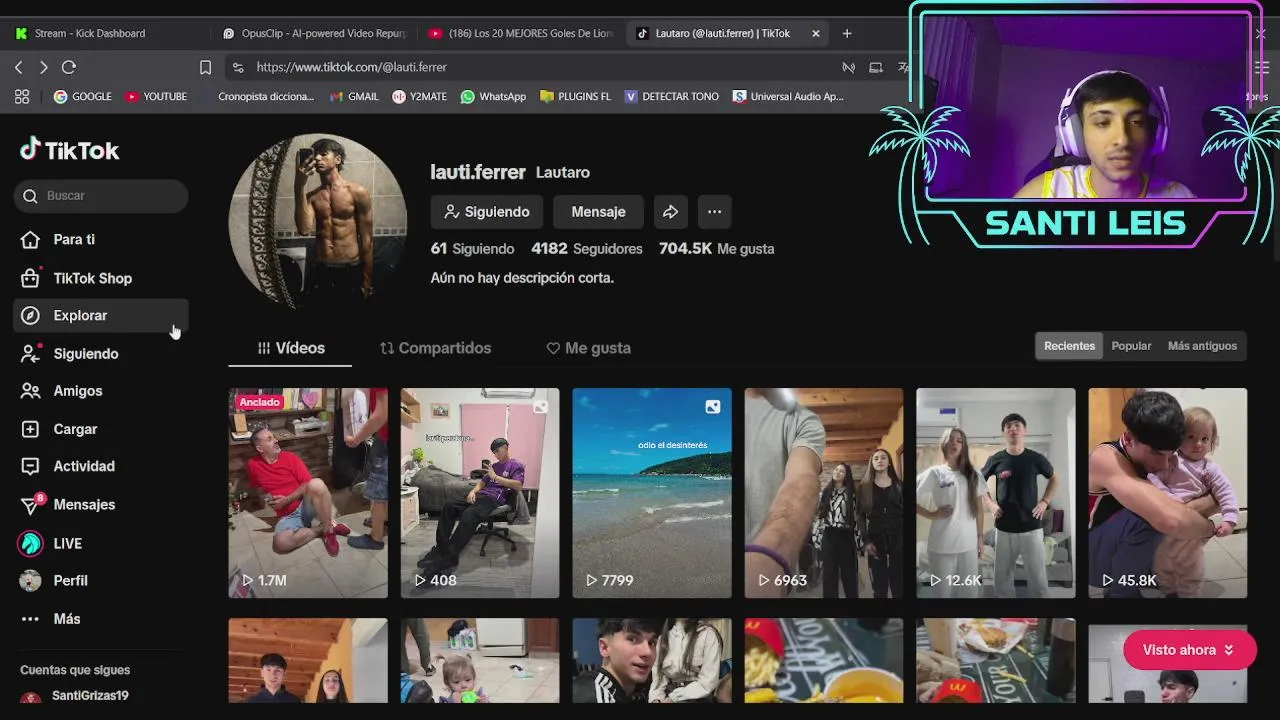Switch to Me gusta tab
The width and height of the screenshot is (1280, 720).
(x=588, y=348)
